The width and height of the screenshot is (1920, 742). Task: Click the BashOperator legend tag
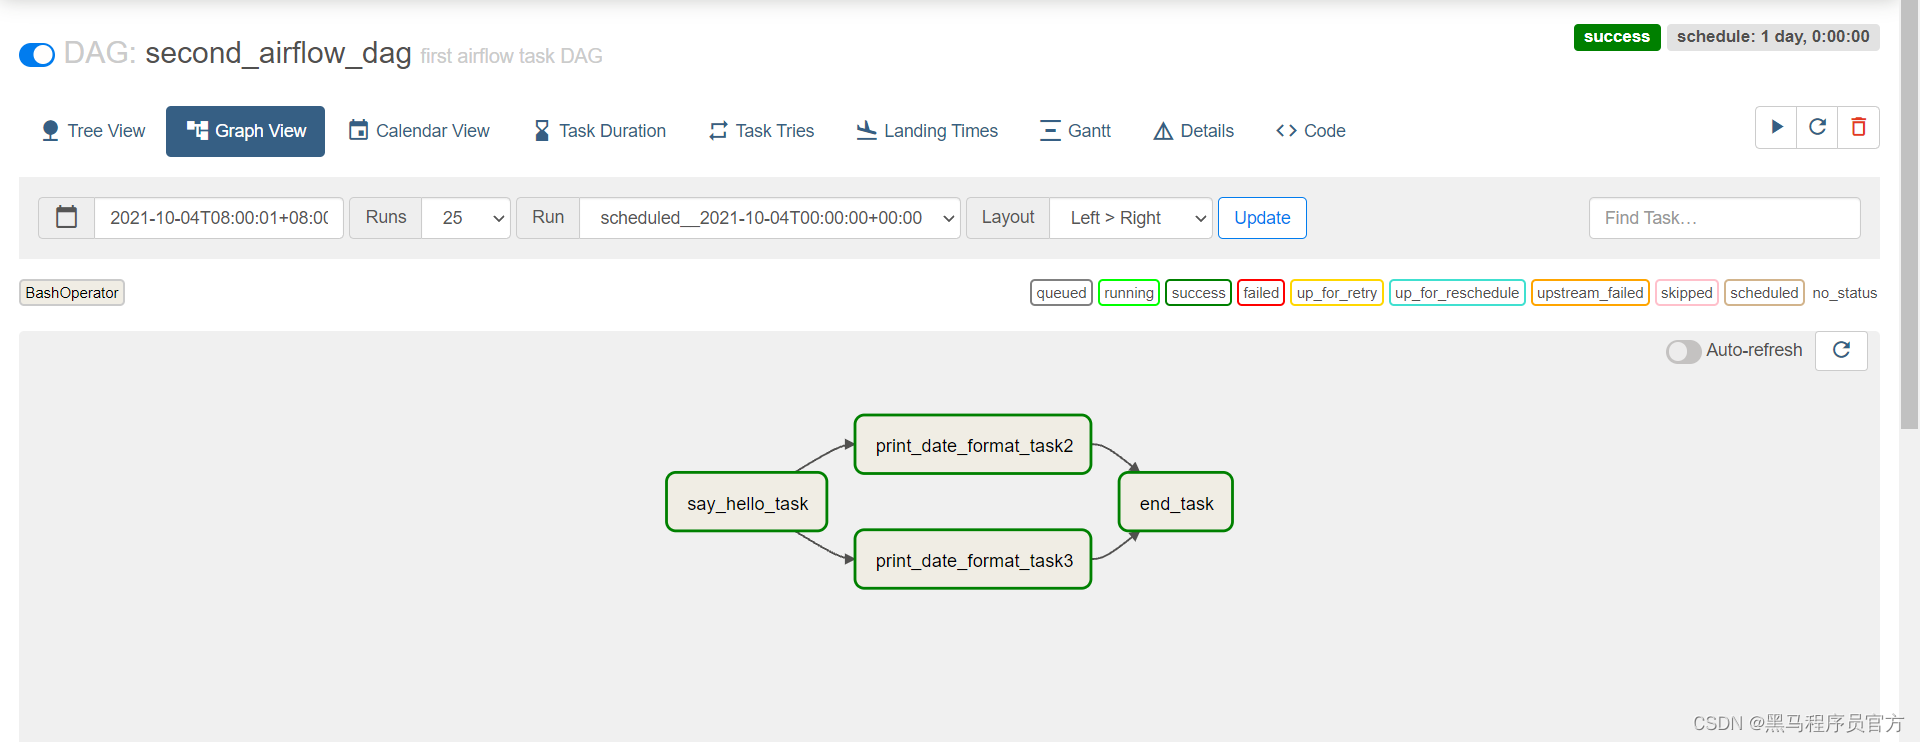(72, 293)
